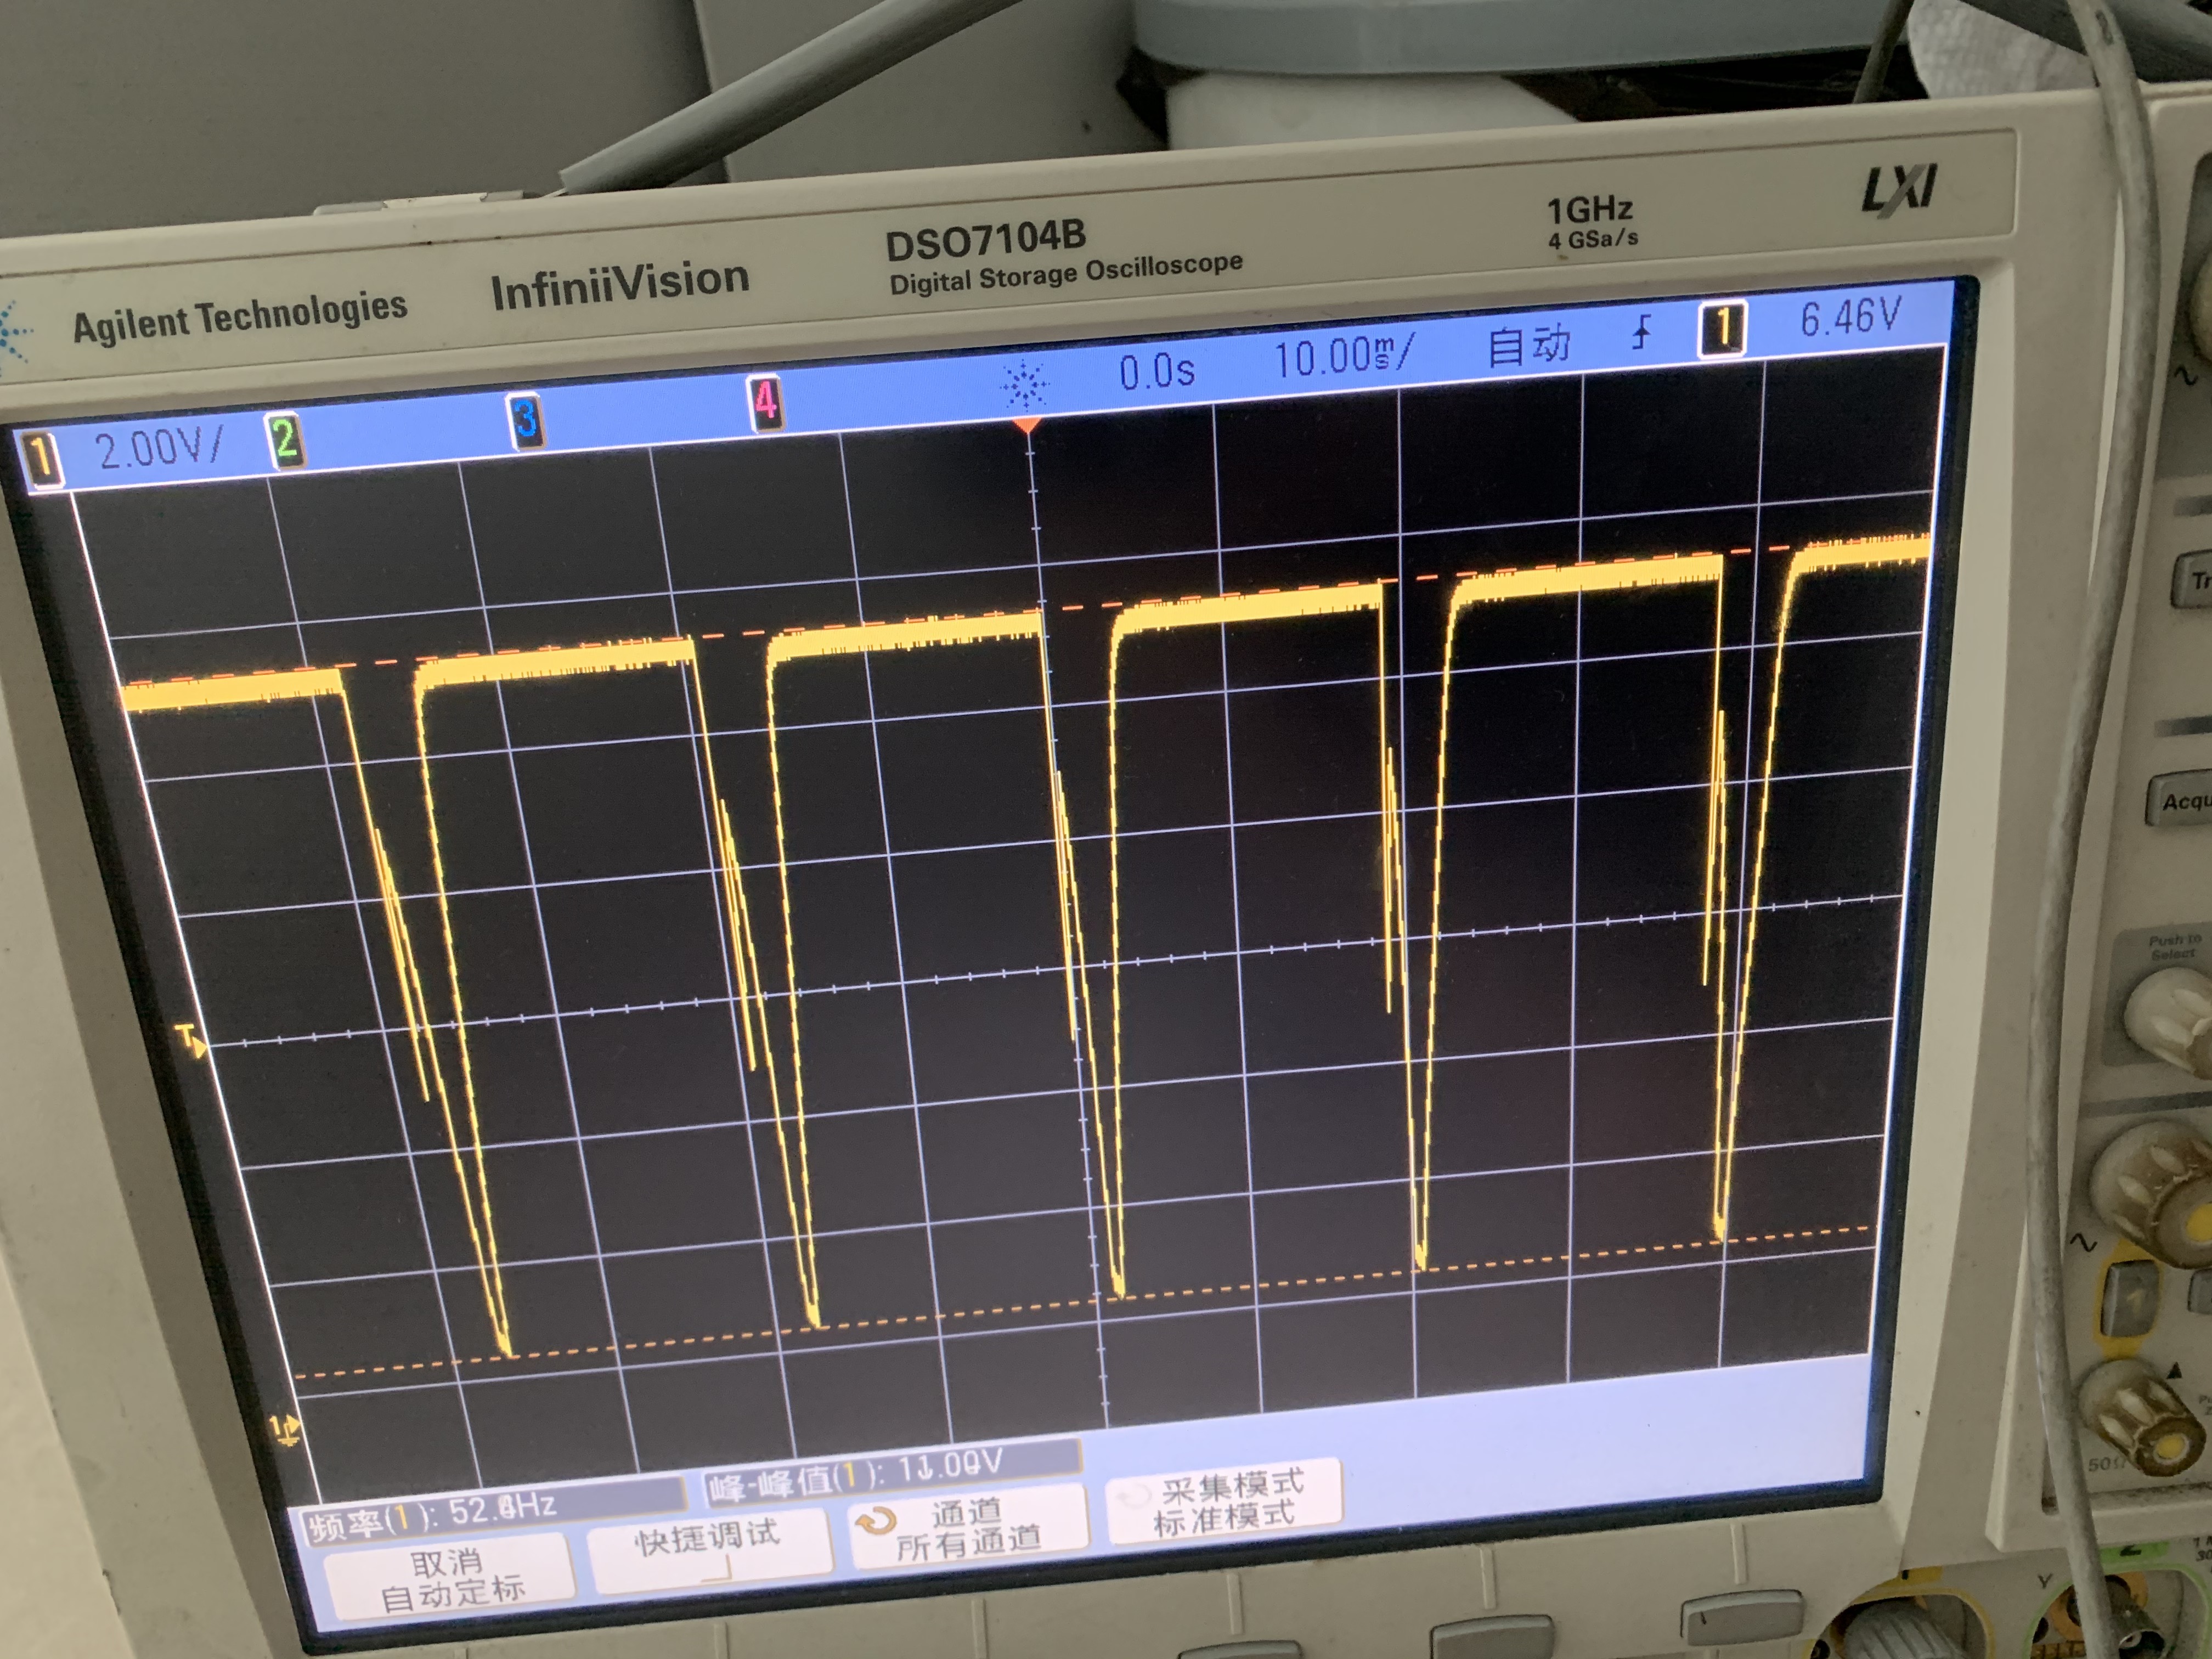Image resolution: width=2212 pixels, height=1659 pixels.
Task: Click the trigger level T marker
Action: coord(190,1040)
